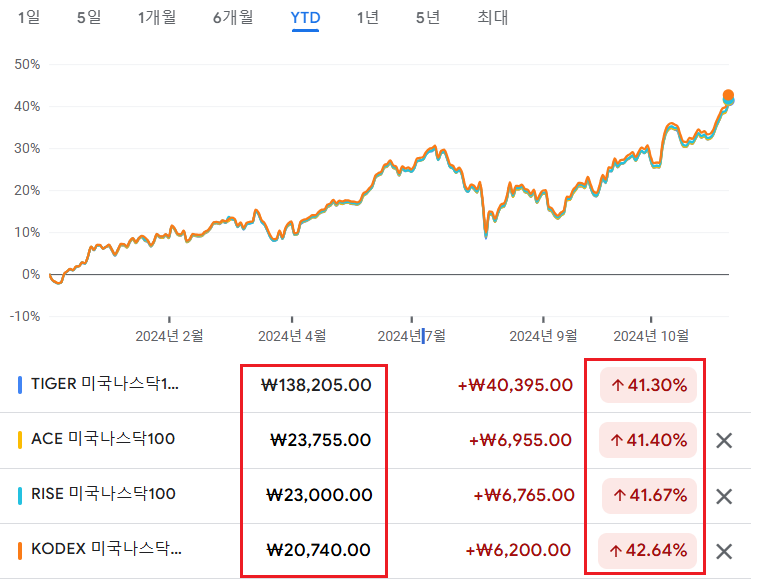Click the orange endpoint dot on the chart
This screenshot has height=580, width=759.
[728, 95]
